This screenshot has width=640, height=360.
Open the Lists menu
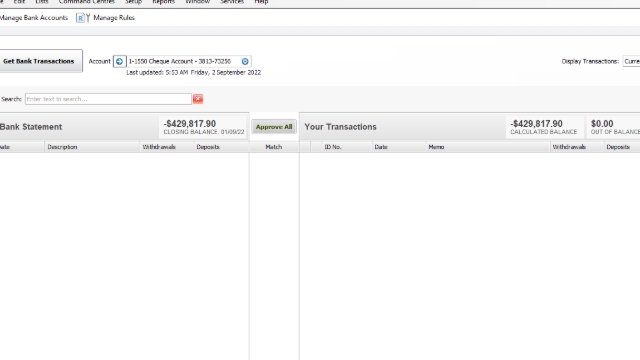click(x=42, y=2)
